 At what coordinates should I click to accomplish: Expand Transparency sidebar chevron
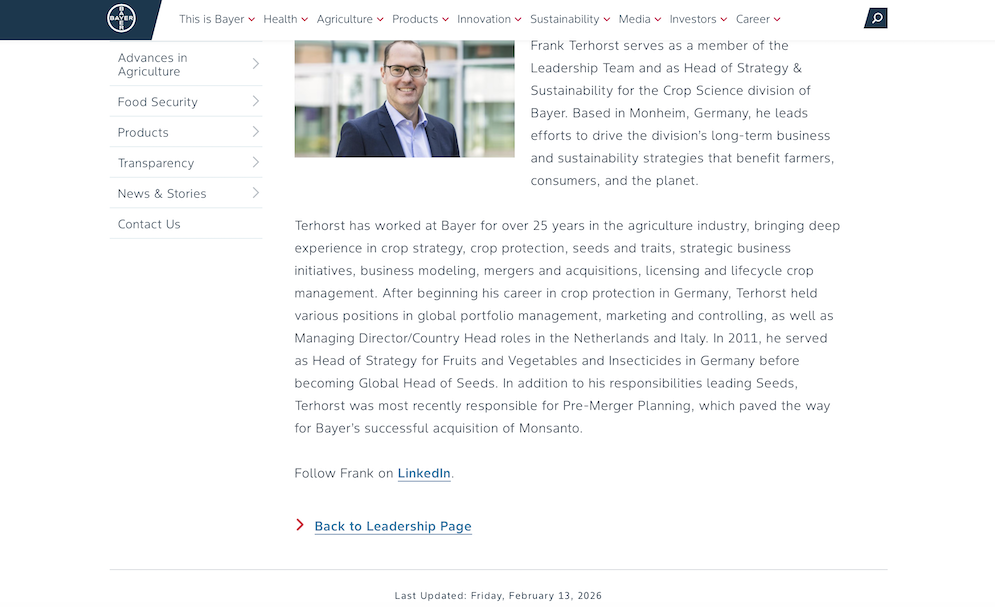(256, 162)
